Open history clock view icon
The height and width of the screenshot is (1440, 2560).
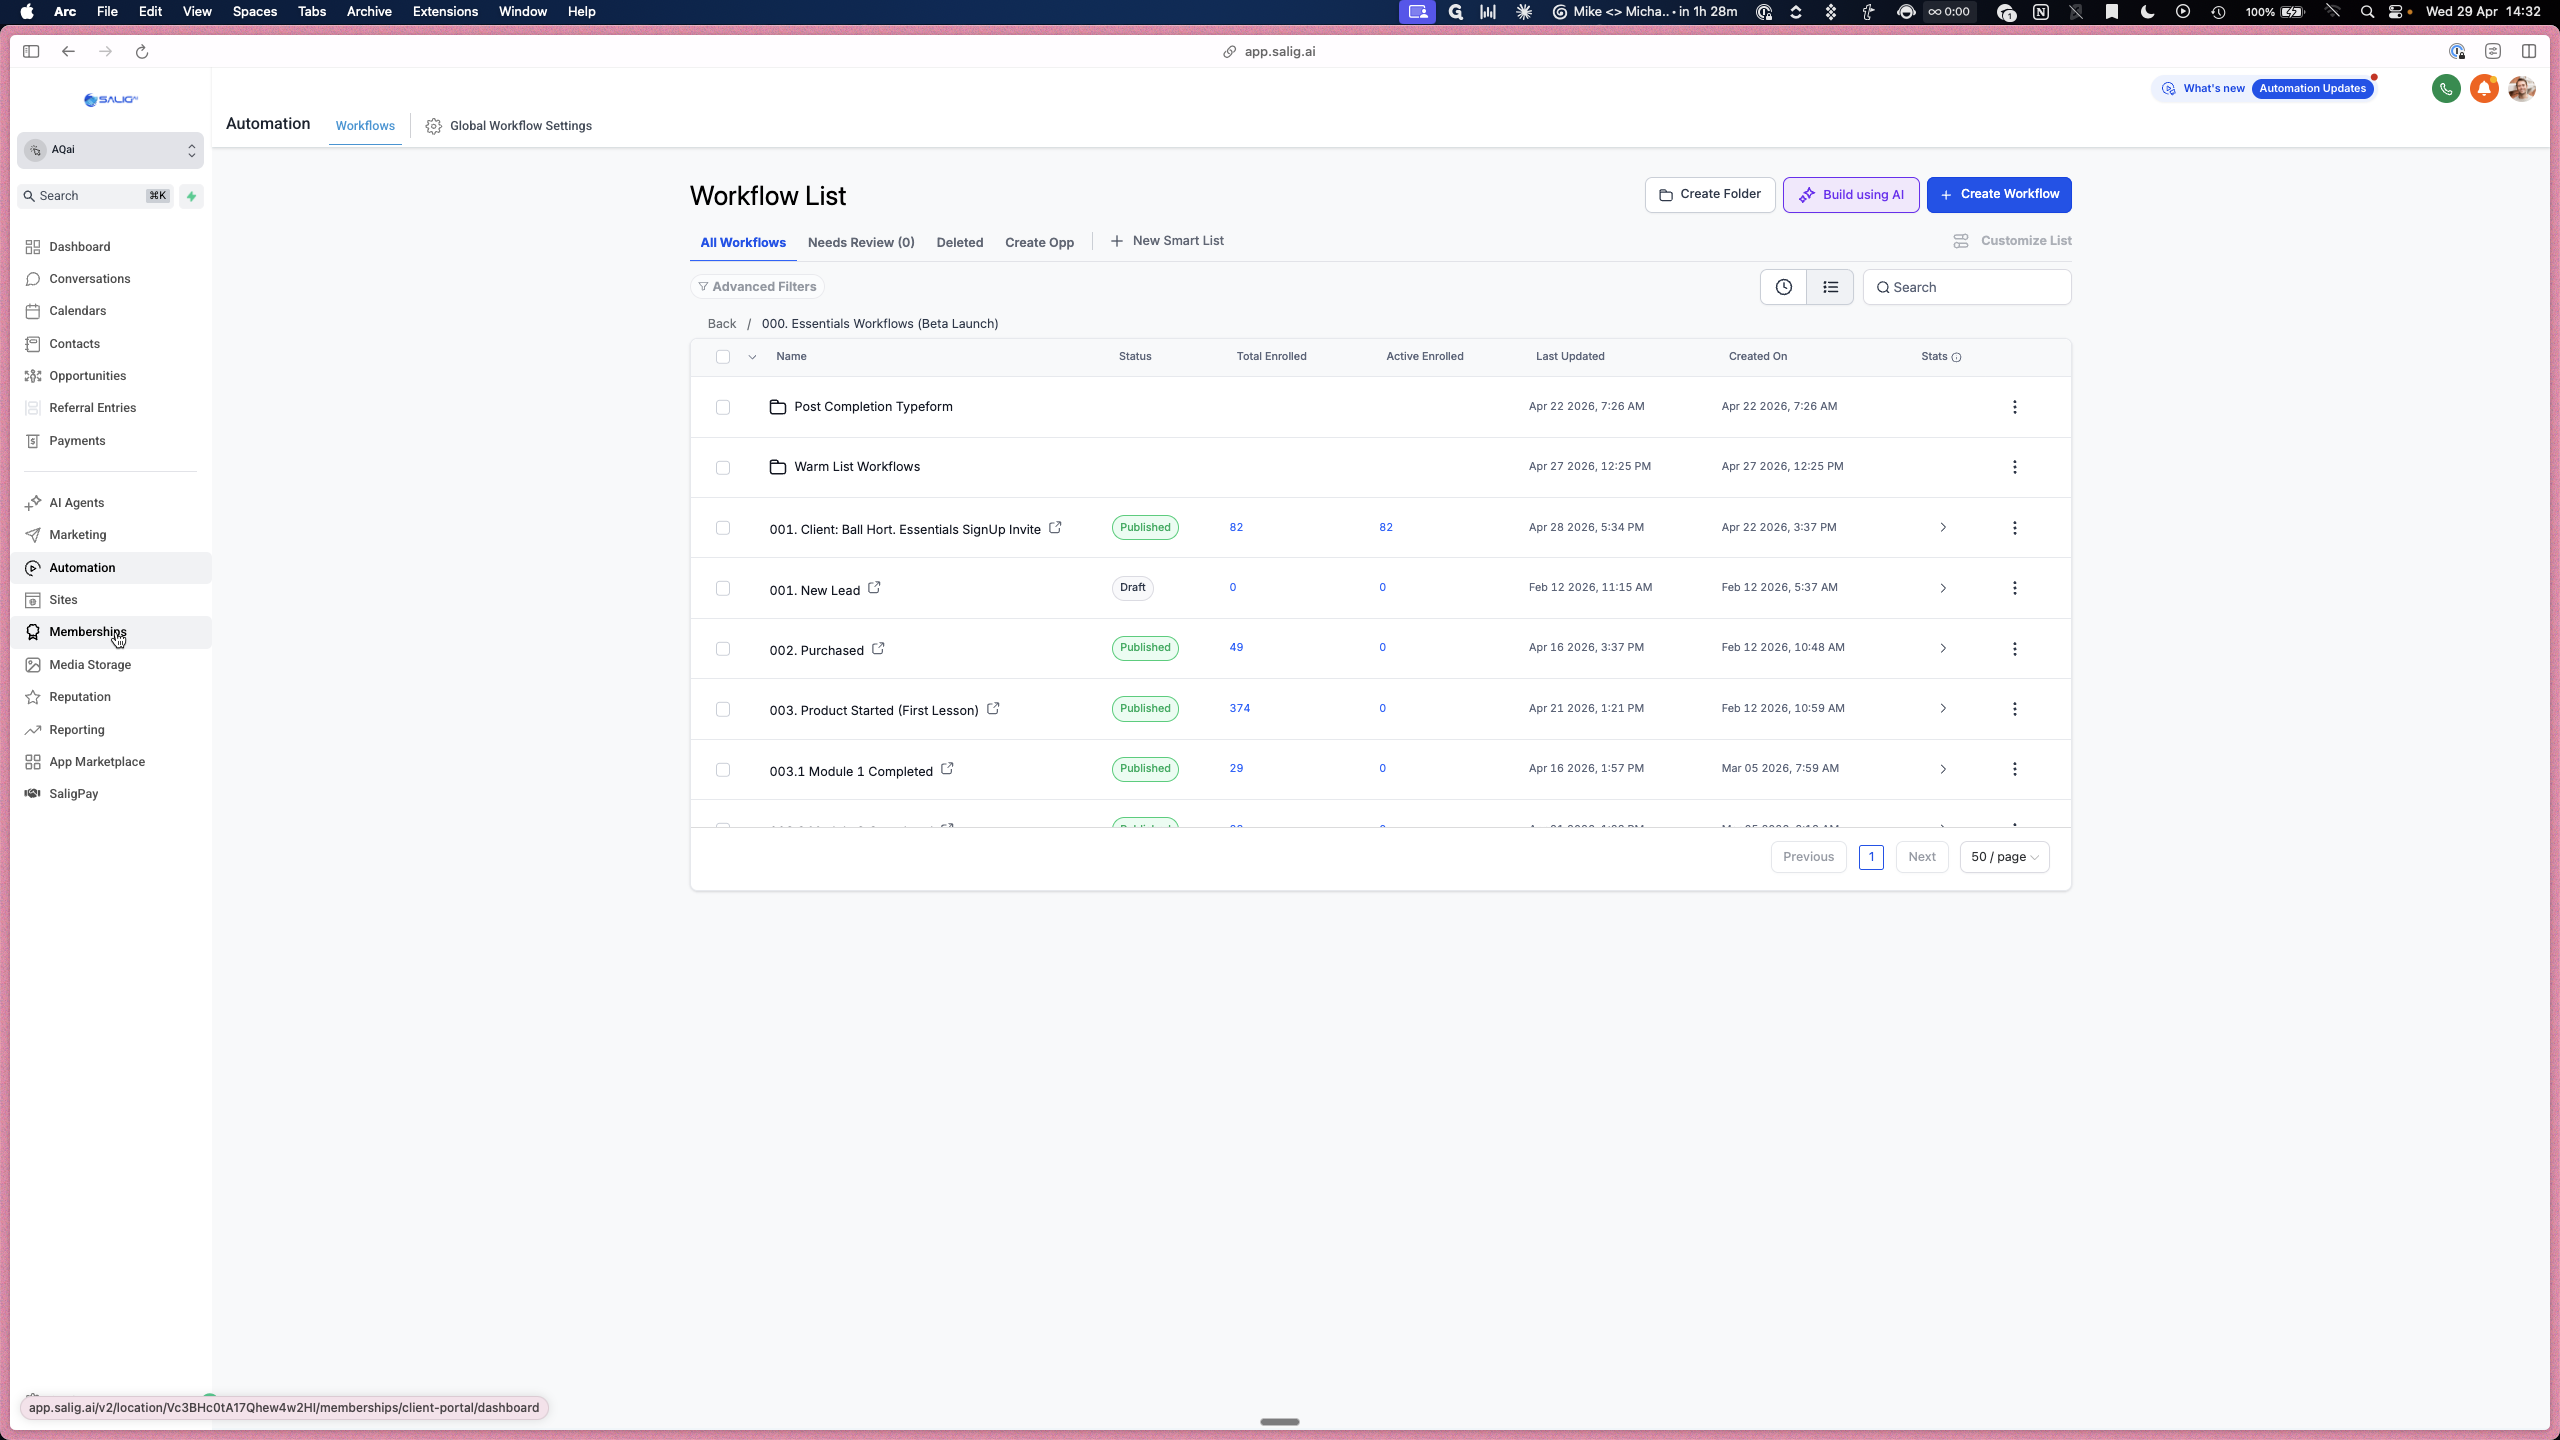pos(1783,287)
